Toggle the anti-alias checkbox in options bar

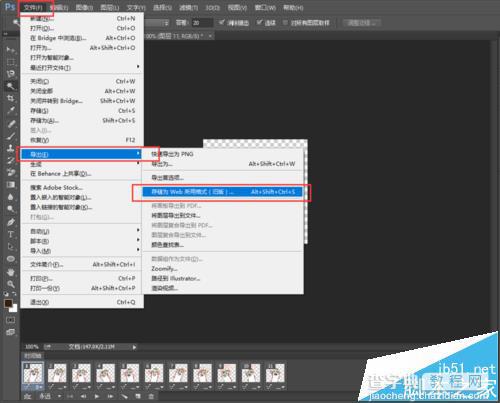coord(221,22)
